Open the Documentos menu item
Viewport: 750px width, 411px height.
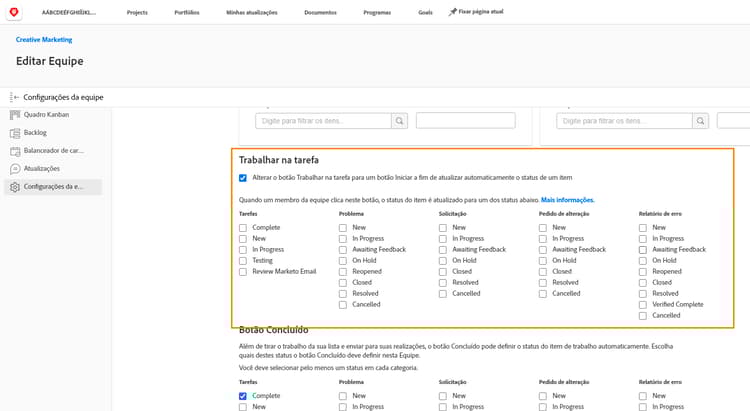[320, 12]
